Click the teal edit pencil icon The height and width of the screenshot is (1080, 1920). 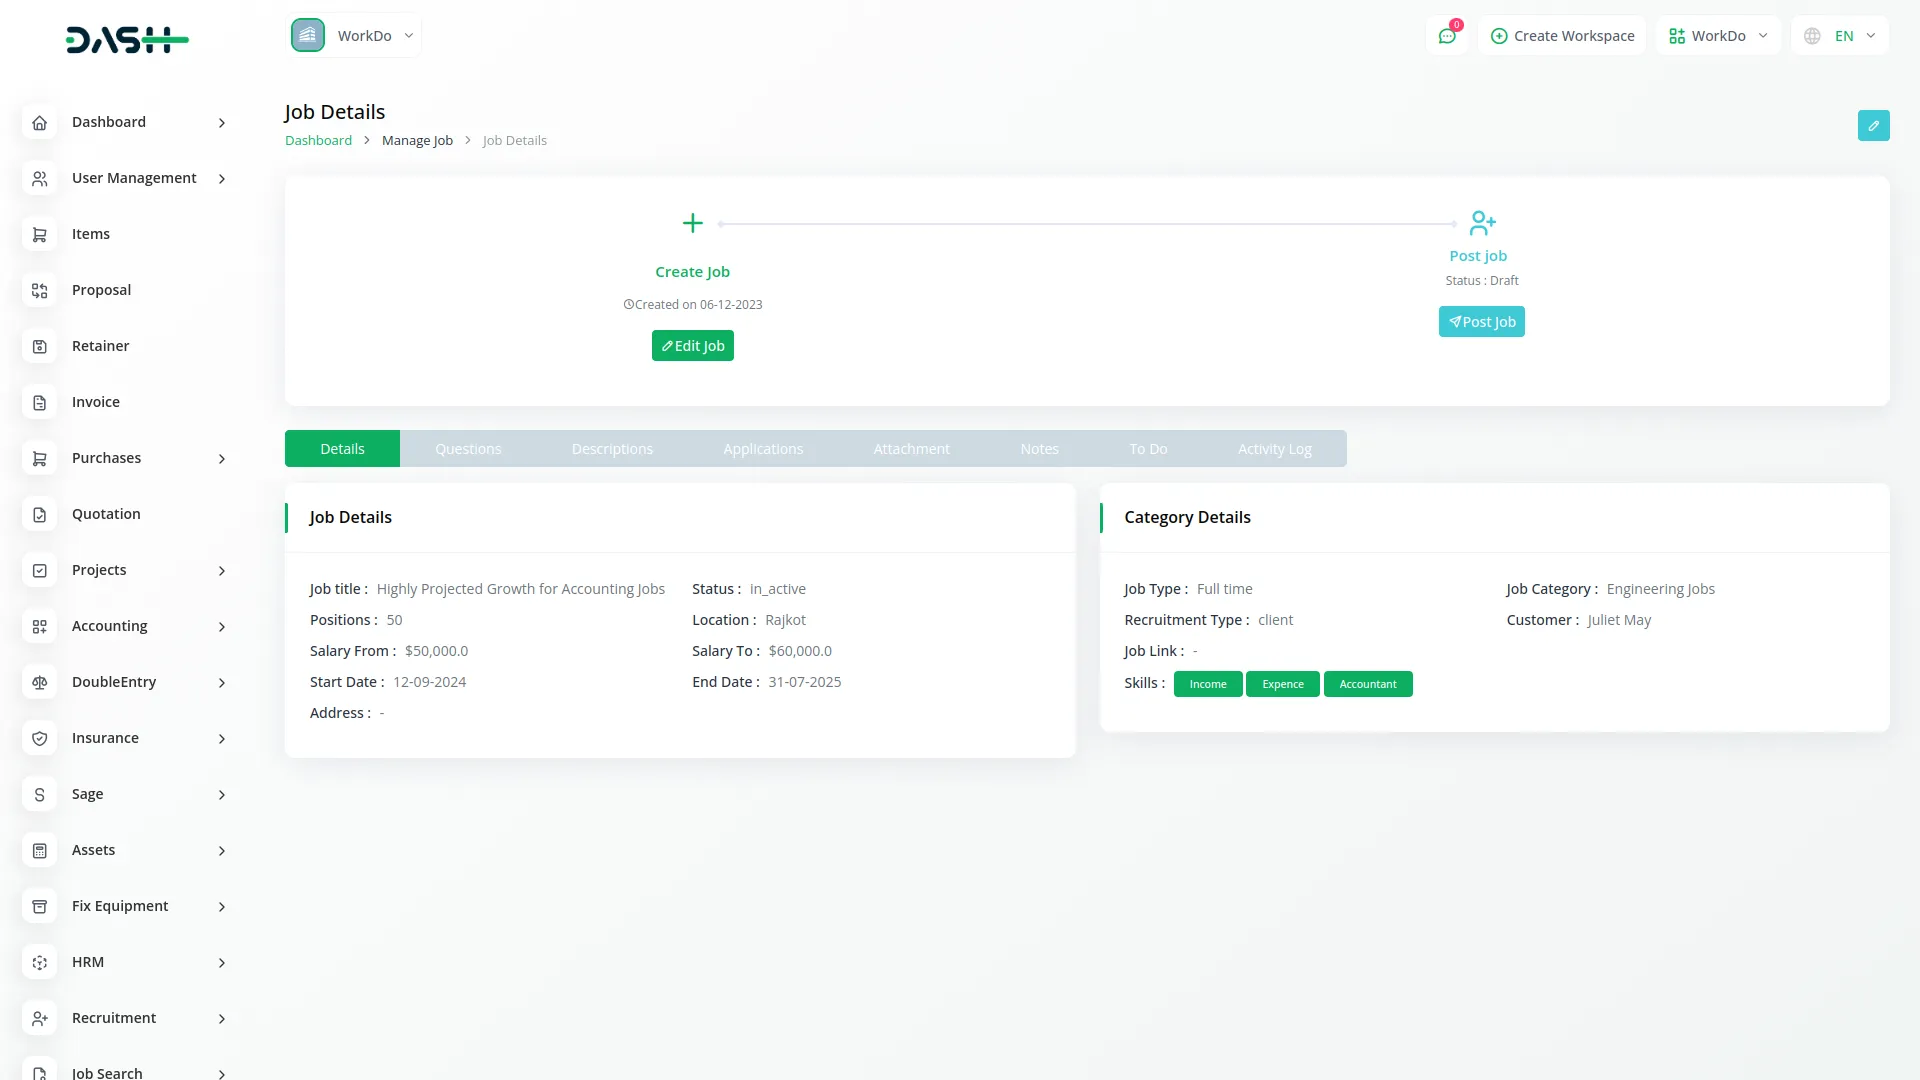click(x=1873, y=126)
